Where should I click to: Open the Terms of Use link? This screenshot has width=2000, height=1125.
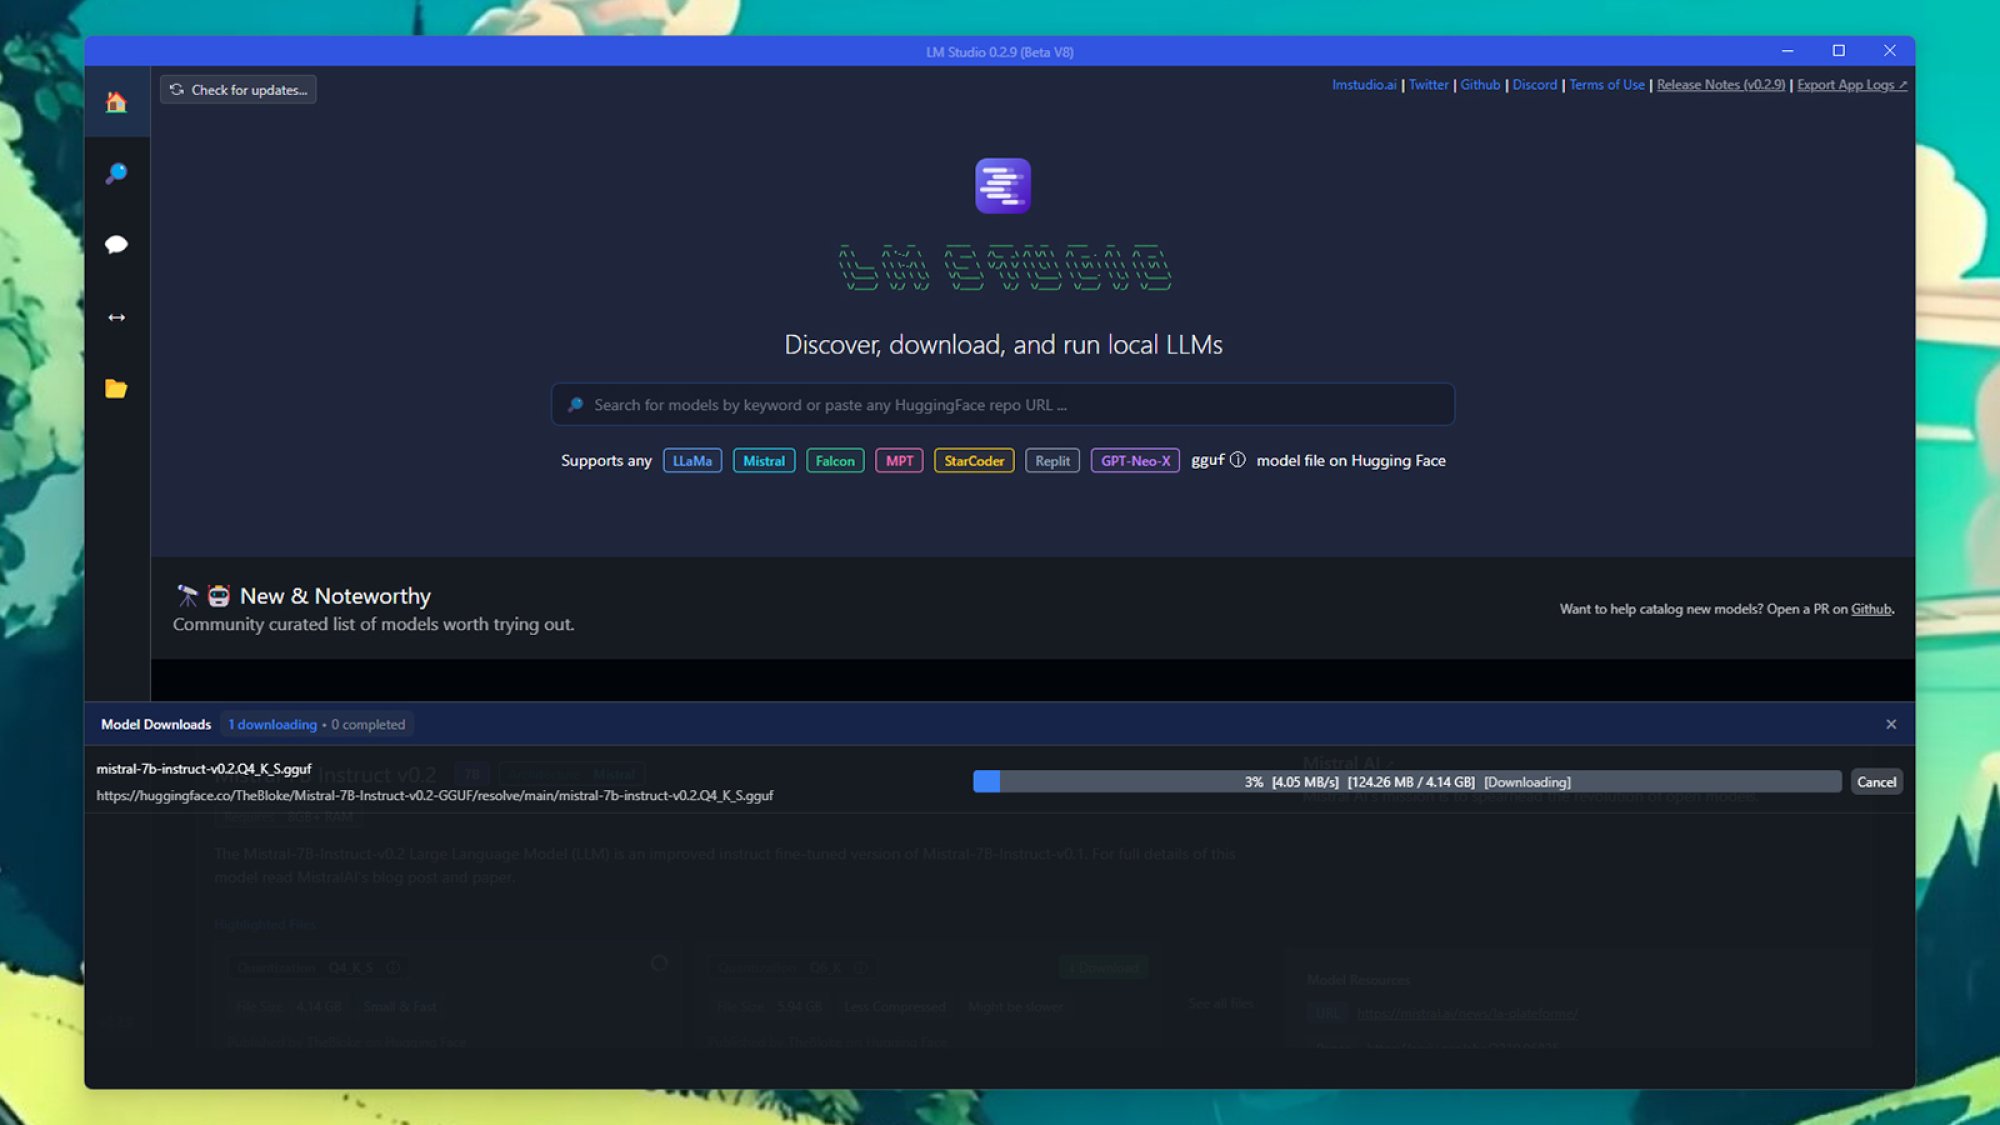(1606, 85)
